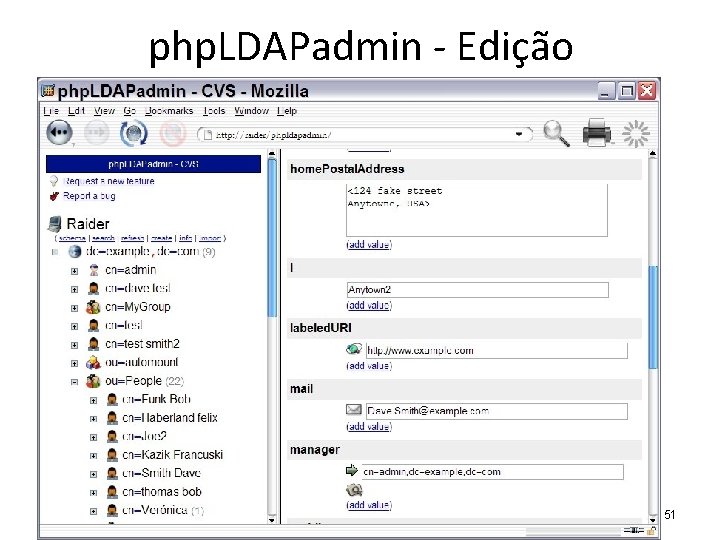This screenshot has width=720, height=540.
Task: Click the green arrow icon beside manager DN
Action: [352, 470]
